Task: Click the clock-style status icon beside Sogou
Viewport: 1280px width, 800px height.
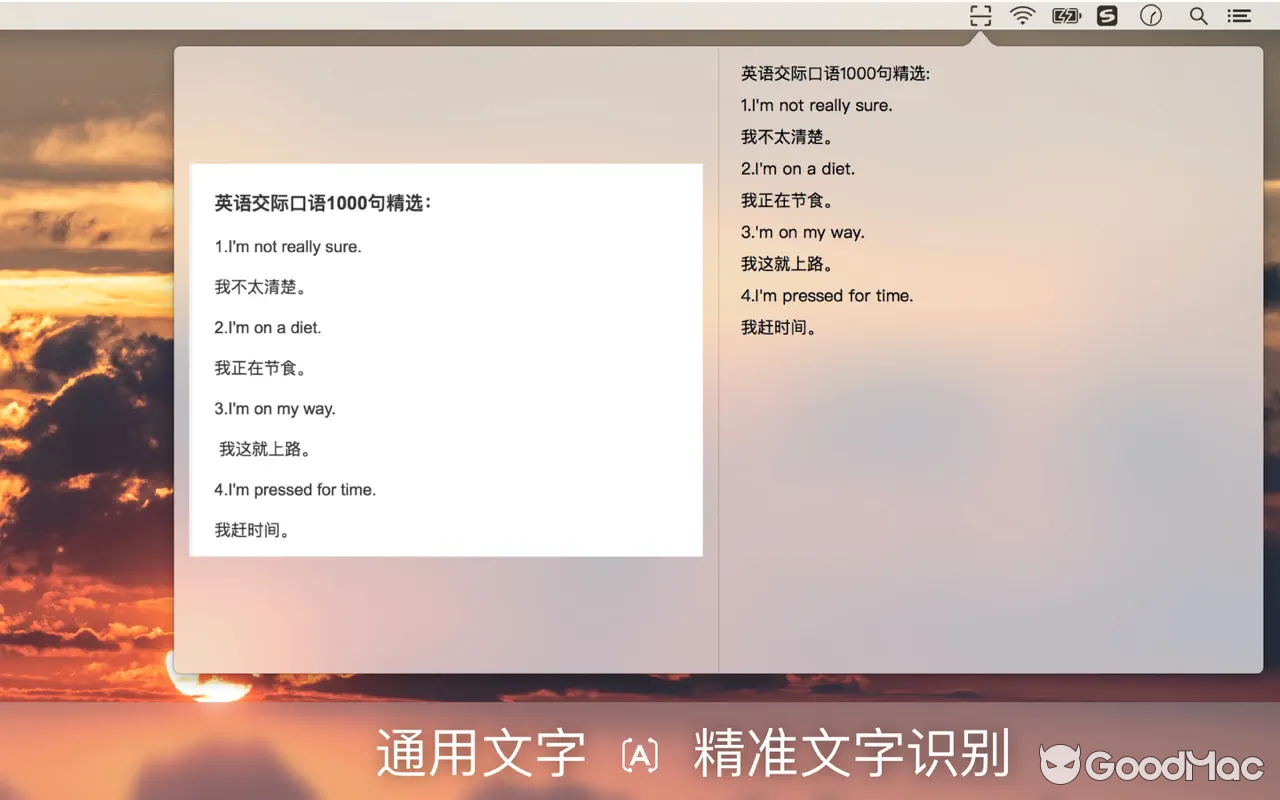Action: (1150, 15)
